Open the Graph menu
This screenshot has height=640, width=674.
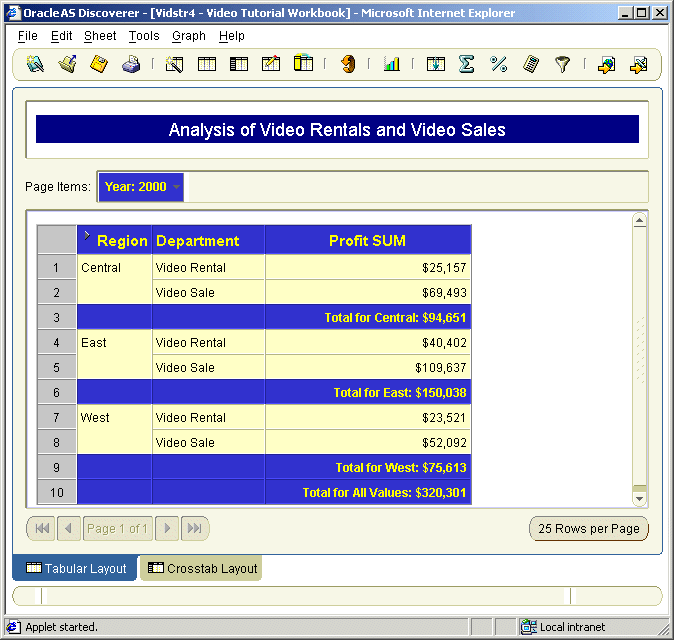tap(189, 36)
